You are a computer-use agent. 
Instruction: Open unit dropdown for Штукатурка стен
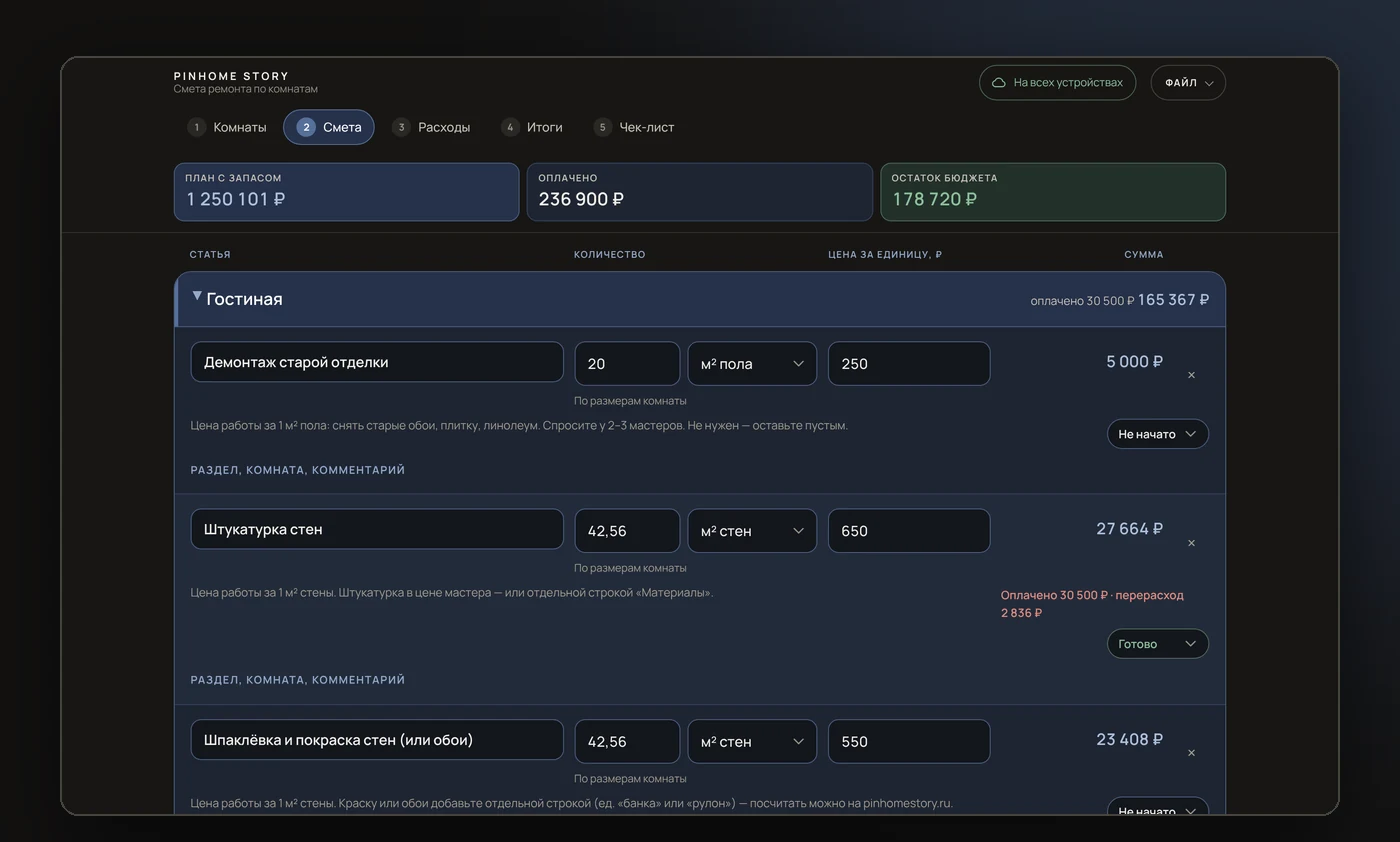tap(752, 531)
